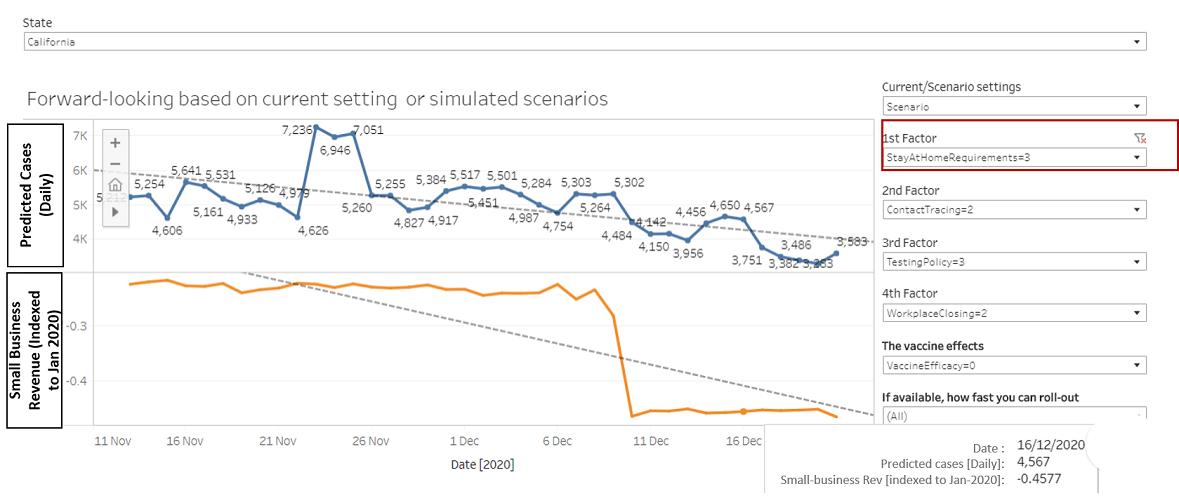This screenshot has width=1179, height=496.
Task: Open the VaccineEfficacy=0 dropdown
Action: [x=1014, y=365]
